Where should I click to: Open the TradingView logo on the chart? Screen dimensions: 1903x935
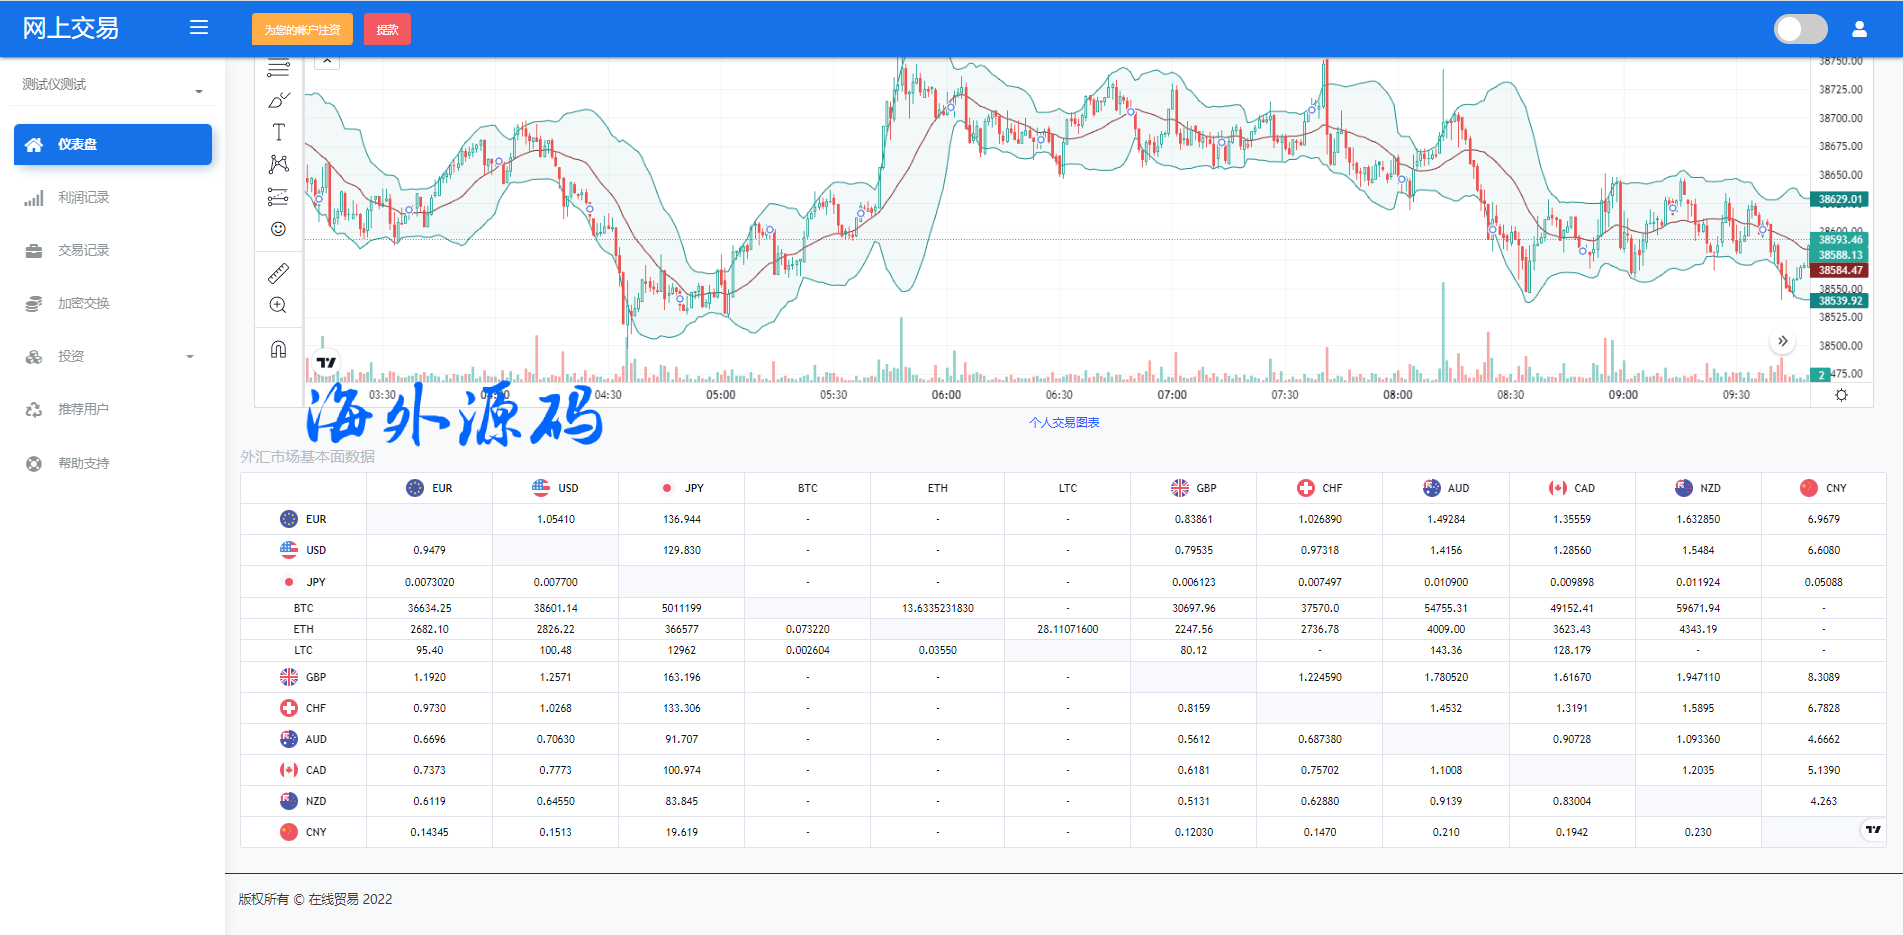[325, 362]
